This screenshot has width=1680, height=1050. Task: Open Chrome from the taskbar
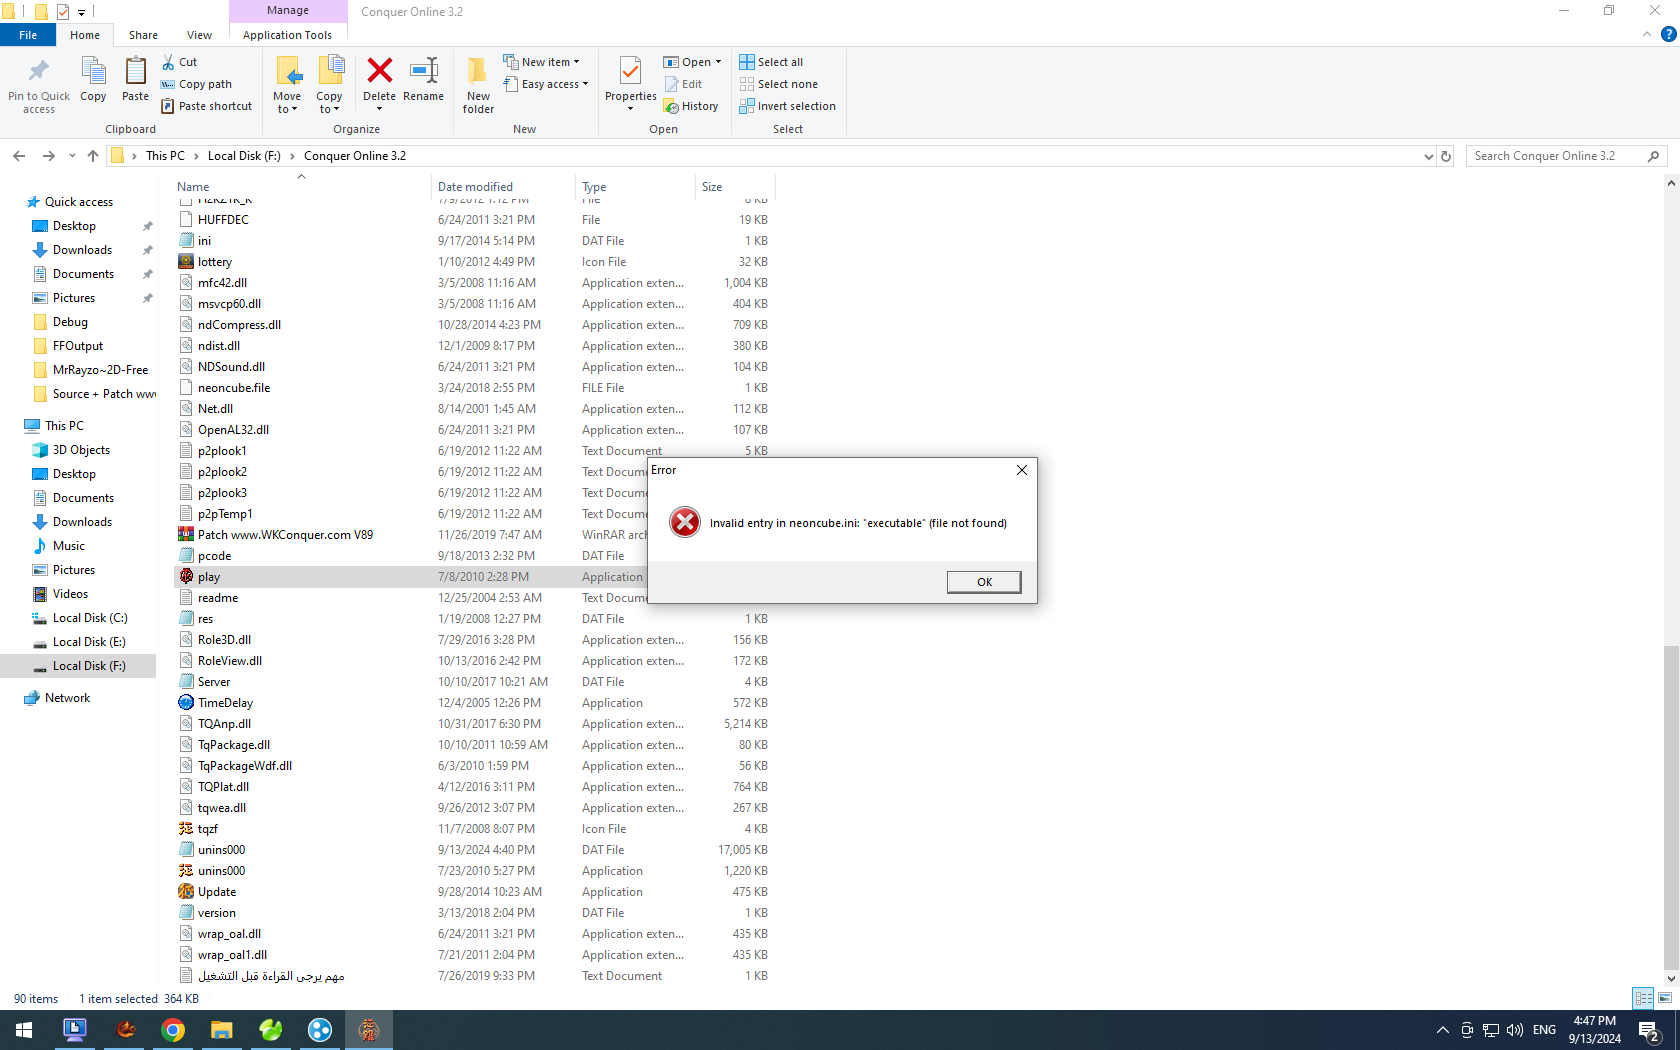click(x=173, y=1030)
